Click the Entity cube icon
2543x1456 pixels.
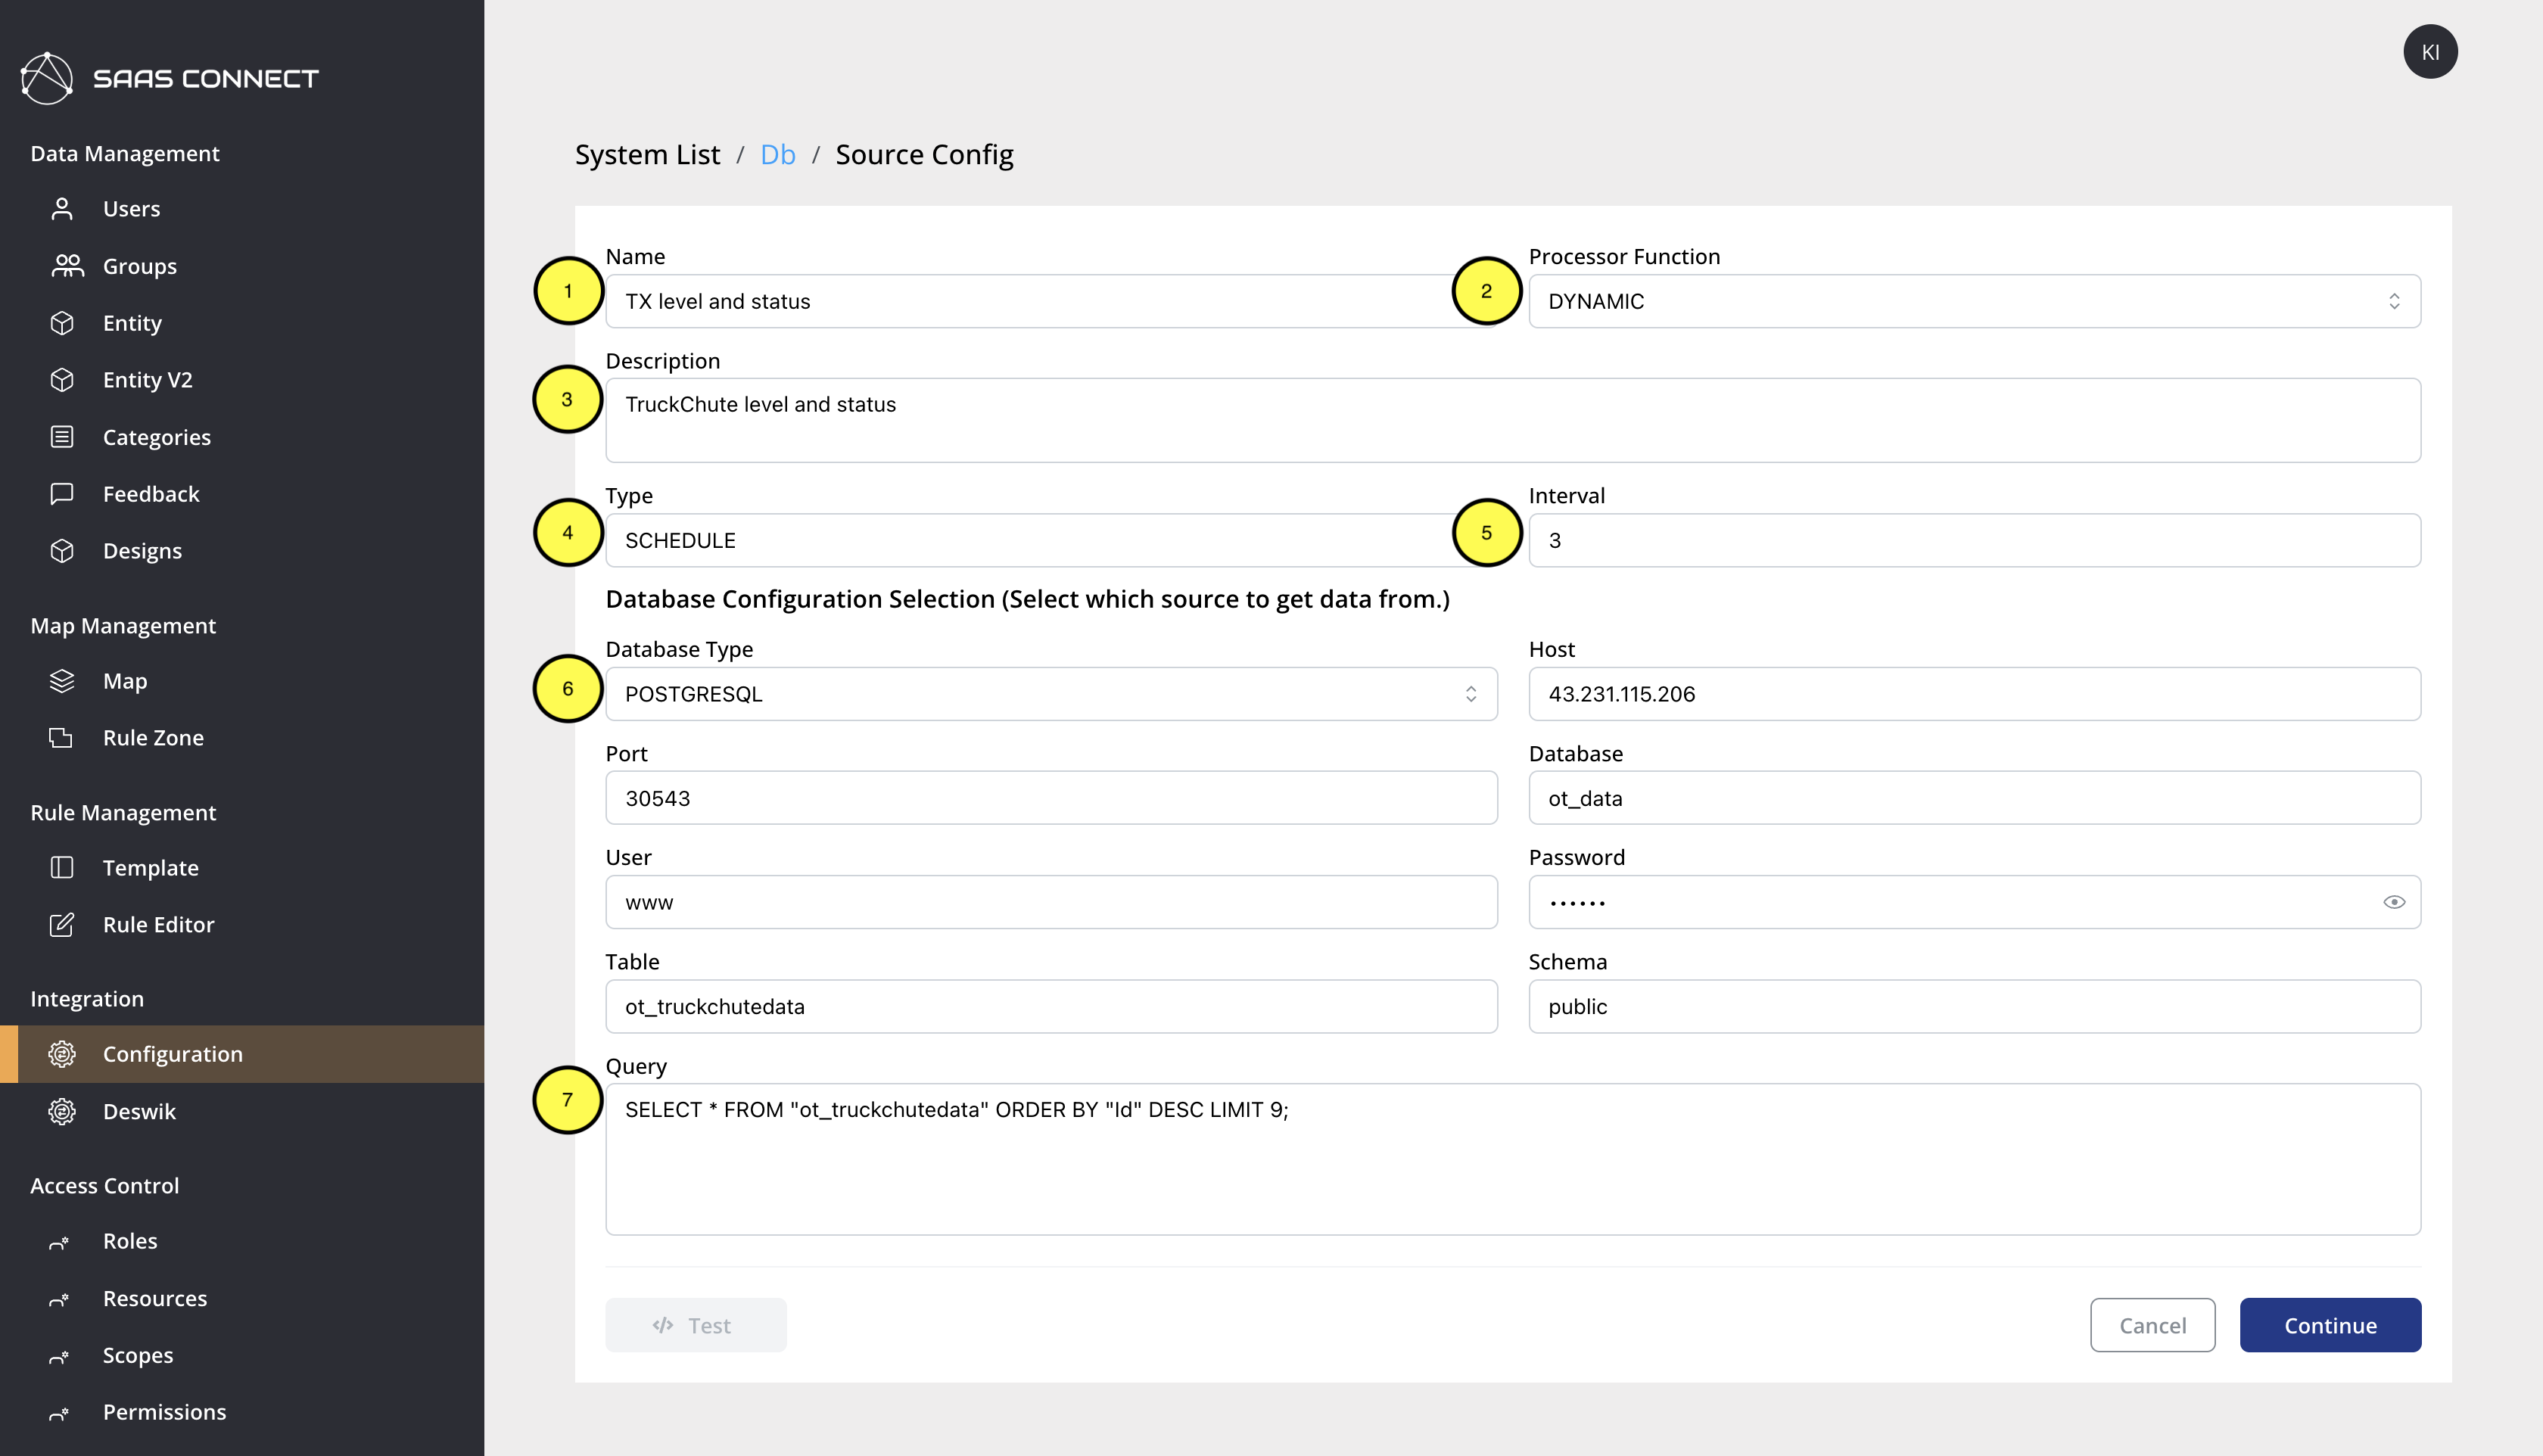click(62, 322)
